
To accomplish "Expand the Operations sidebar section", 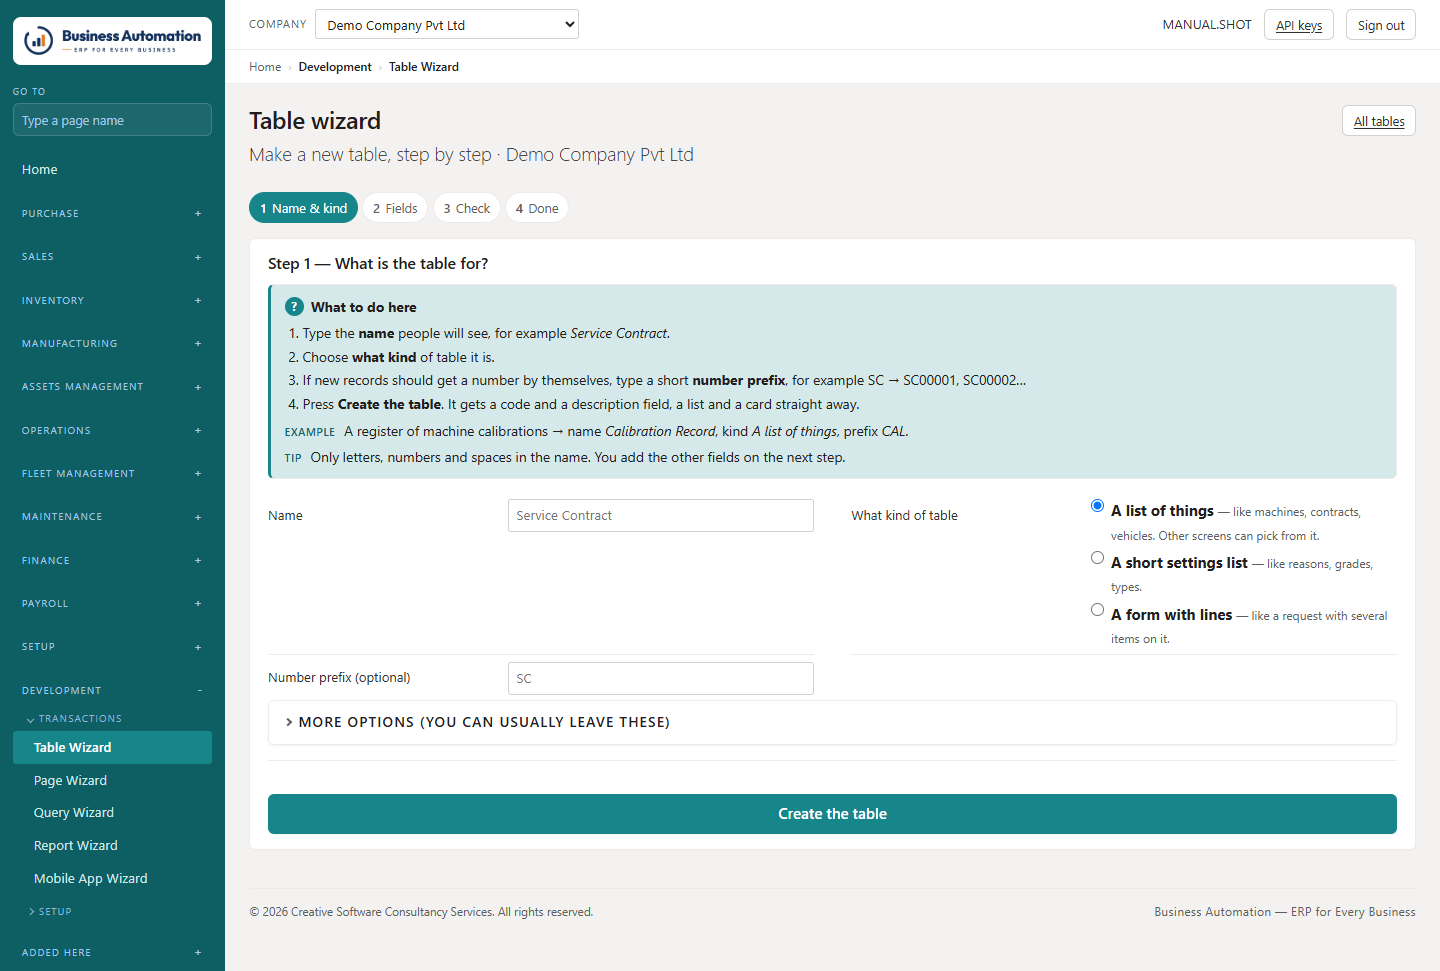I will (x=112, y=431).
